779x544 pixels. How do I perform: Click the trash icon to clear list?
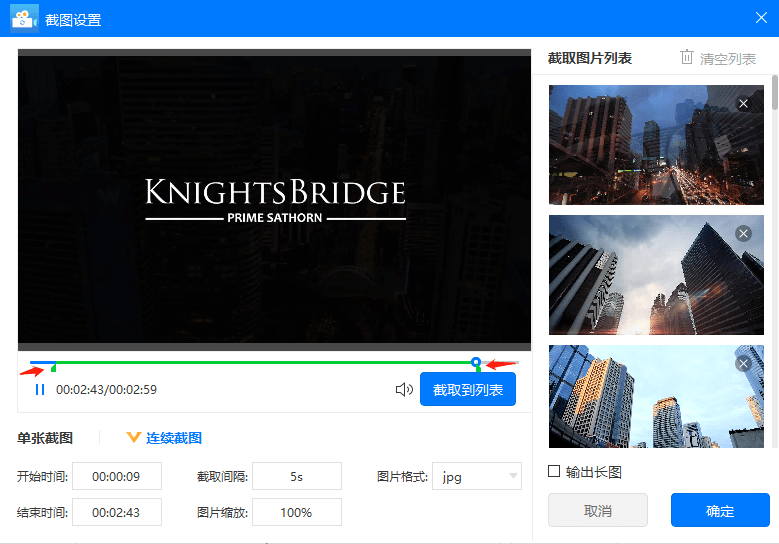[x=687, y=57]
